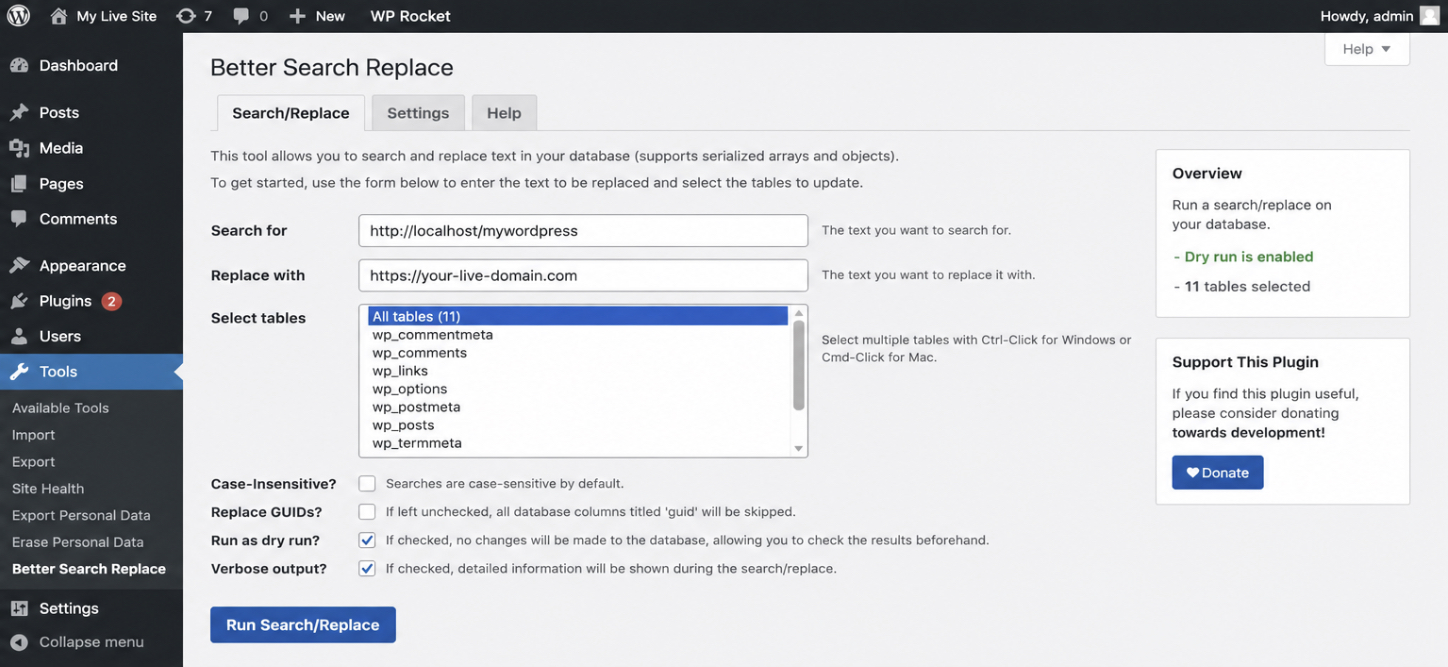Select wp_postmeta table
This screenshot has width=1448, height=667.
click(x=578, y=407)
